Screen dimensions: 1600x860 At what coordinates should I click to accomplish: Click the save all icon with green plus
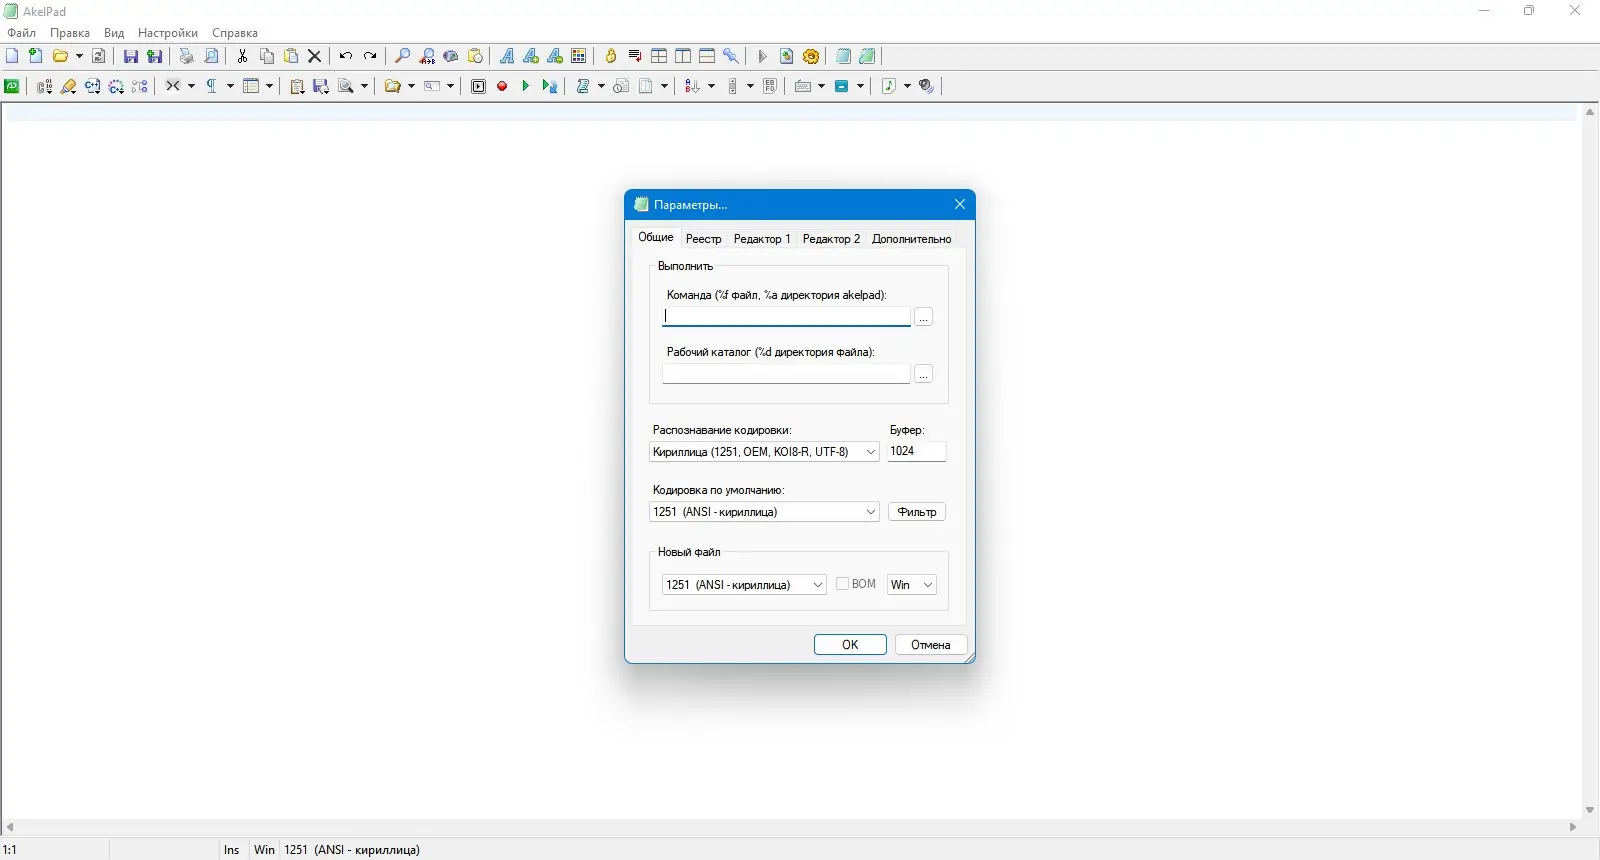[155, 57]
